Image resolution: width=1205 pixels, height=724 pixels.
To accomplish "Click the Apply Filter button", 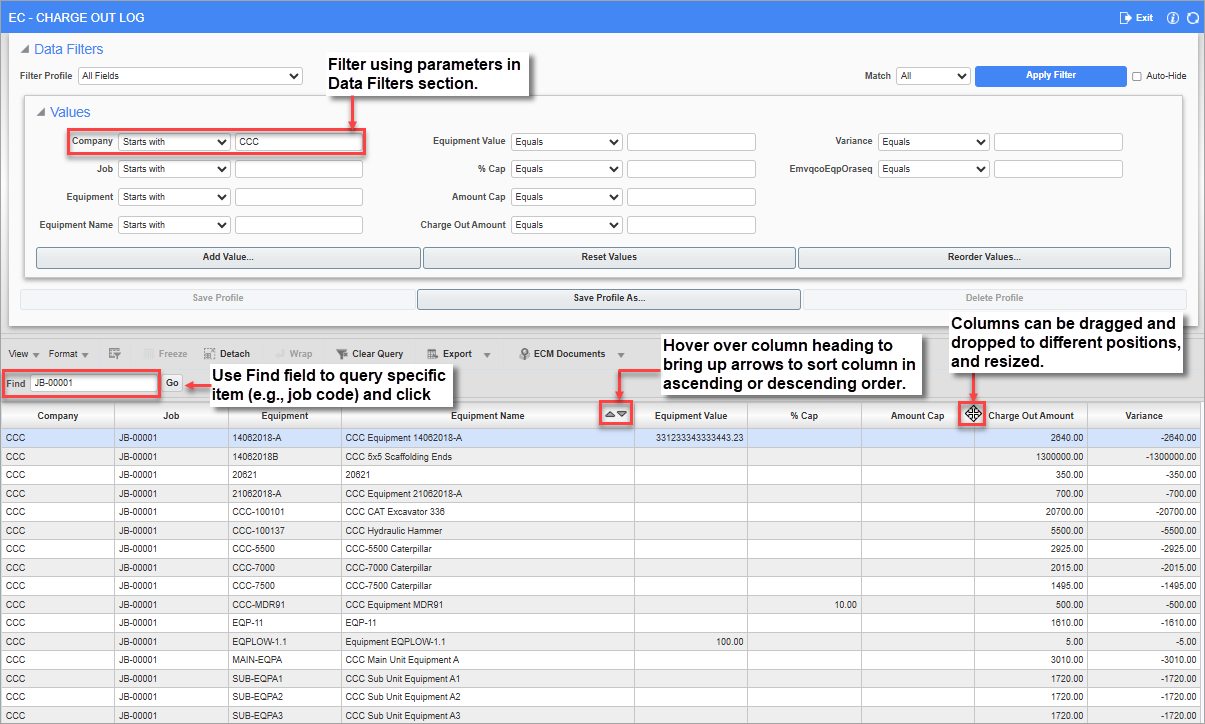I will (1051, 75).
